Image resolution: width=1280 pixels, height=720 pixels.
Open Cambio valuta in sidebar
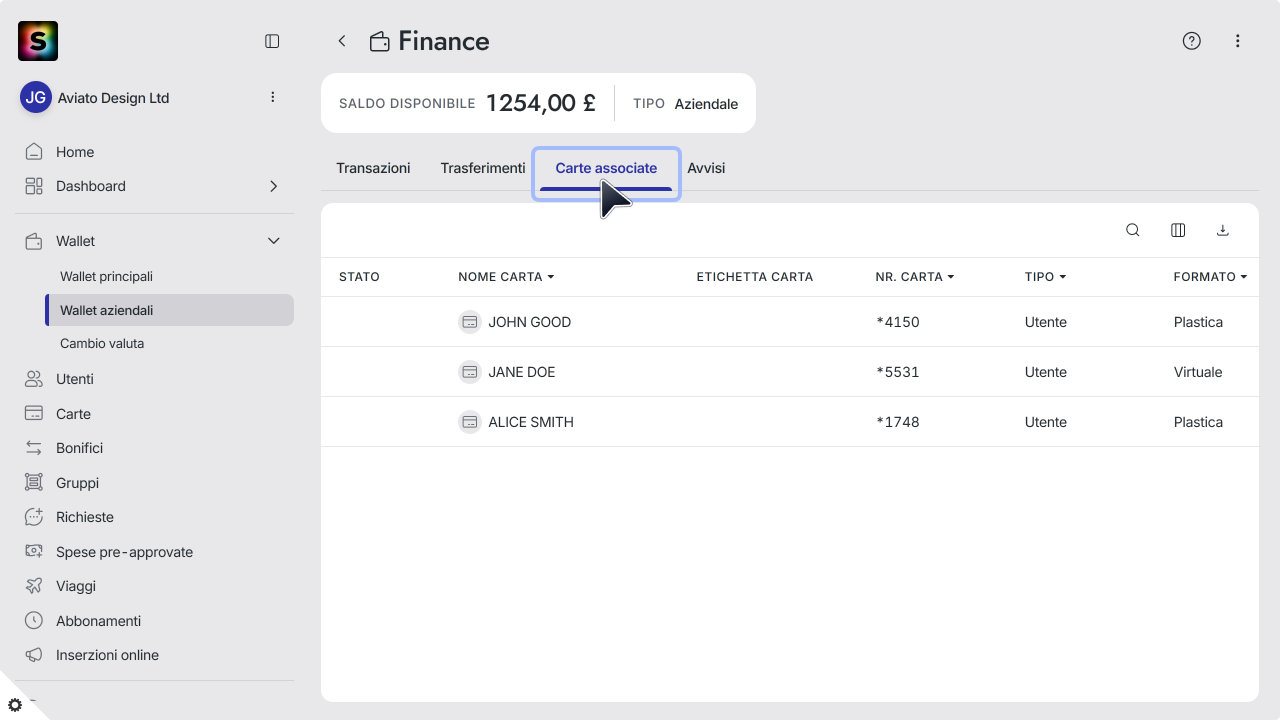102,343
